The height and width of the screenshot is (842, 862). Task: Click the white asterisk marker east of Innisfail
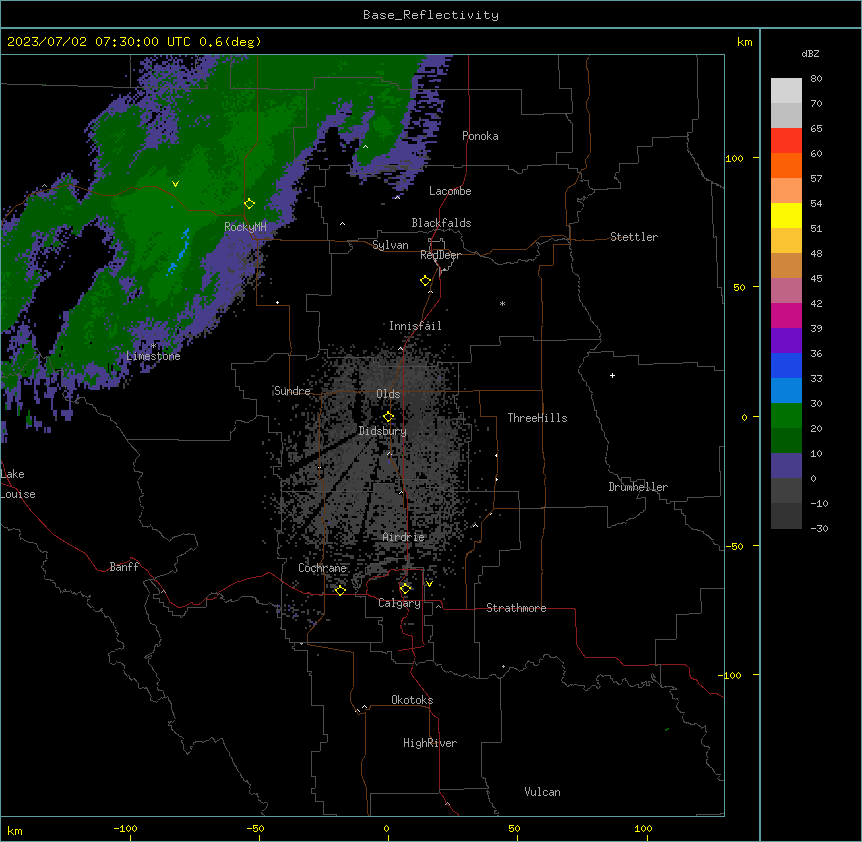click(502, 303)
